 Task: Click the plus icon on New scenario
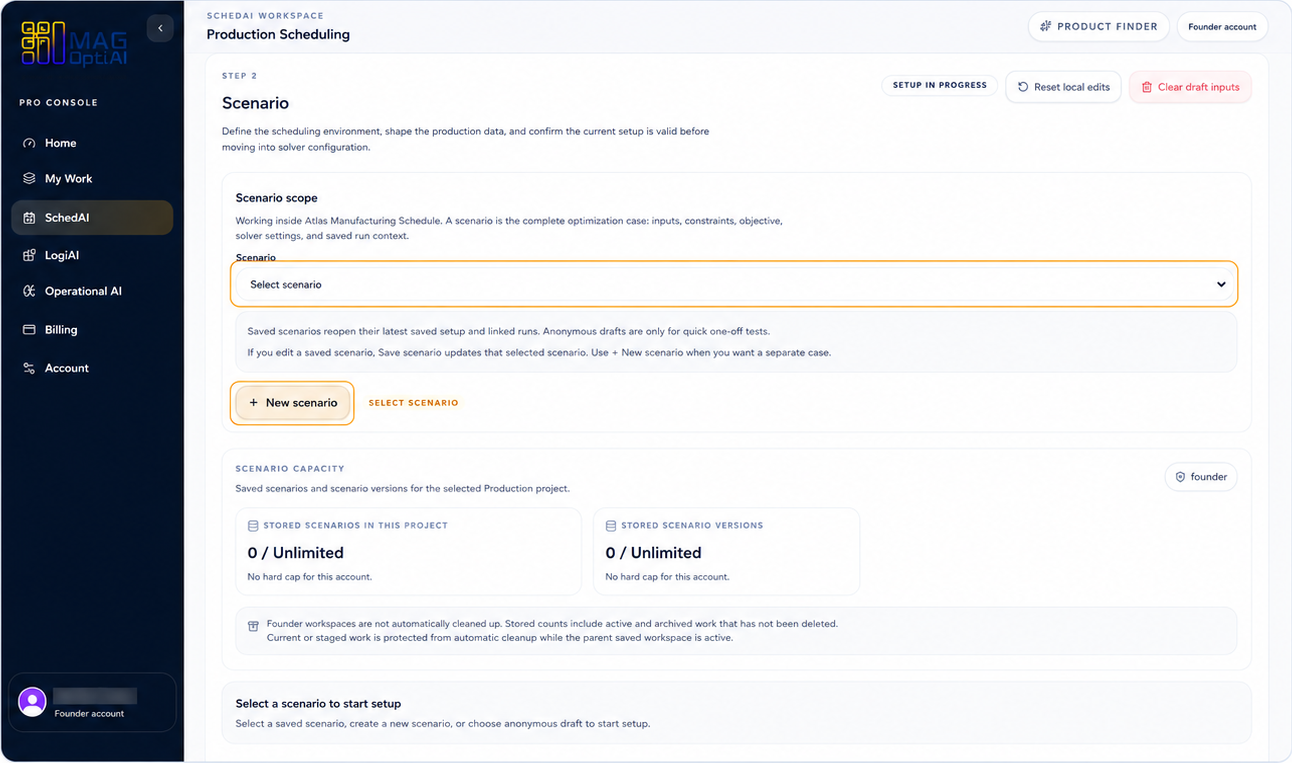click(x=254, y=403)
